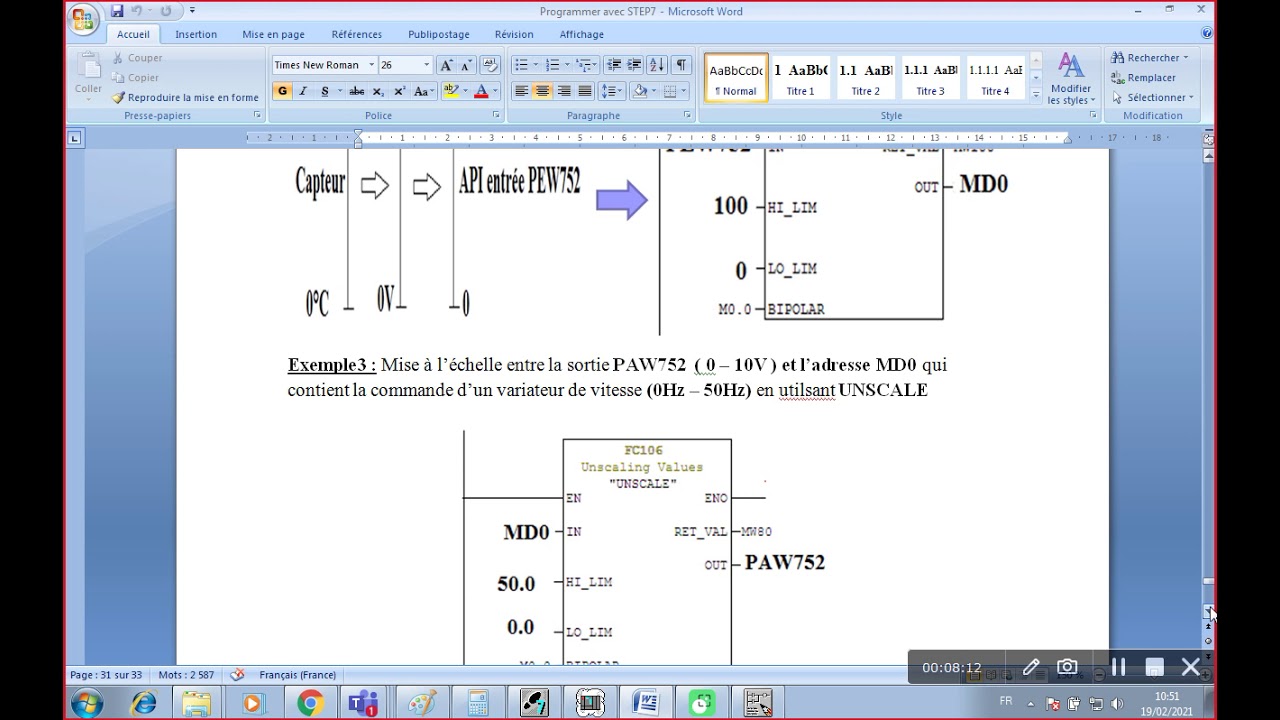This screenshot has width=1280, height=720.
Task: Click Français (France) language in status bar
Action: 298,675
